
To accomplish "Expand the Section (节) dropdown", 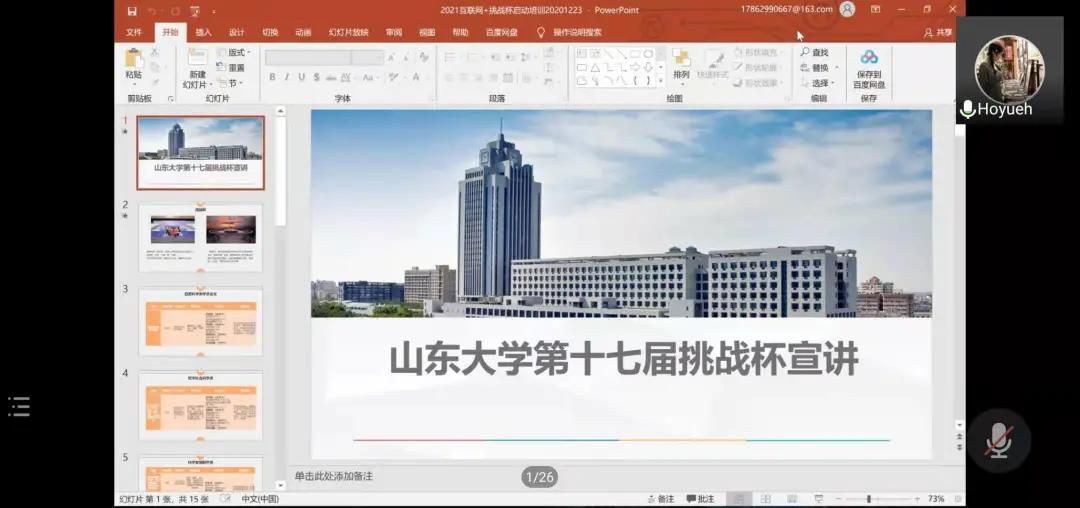I will click(x=232, y=83).
